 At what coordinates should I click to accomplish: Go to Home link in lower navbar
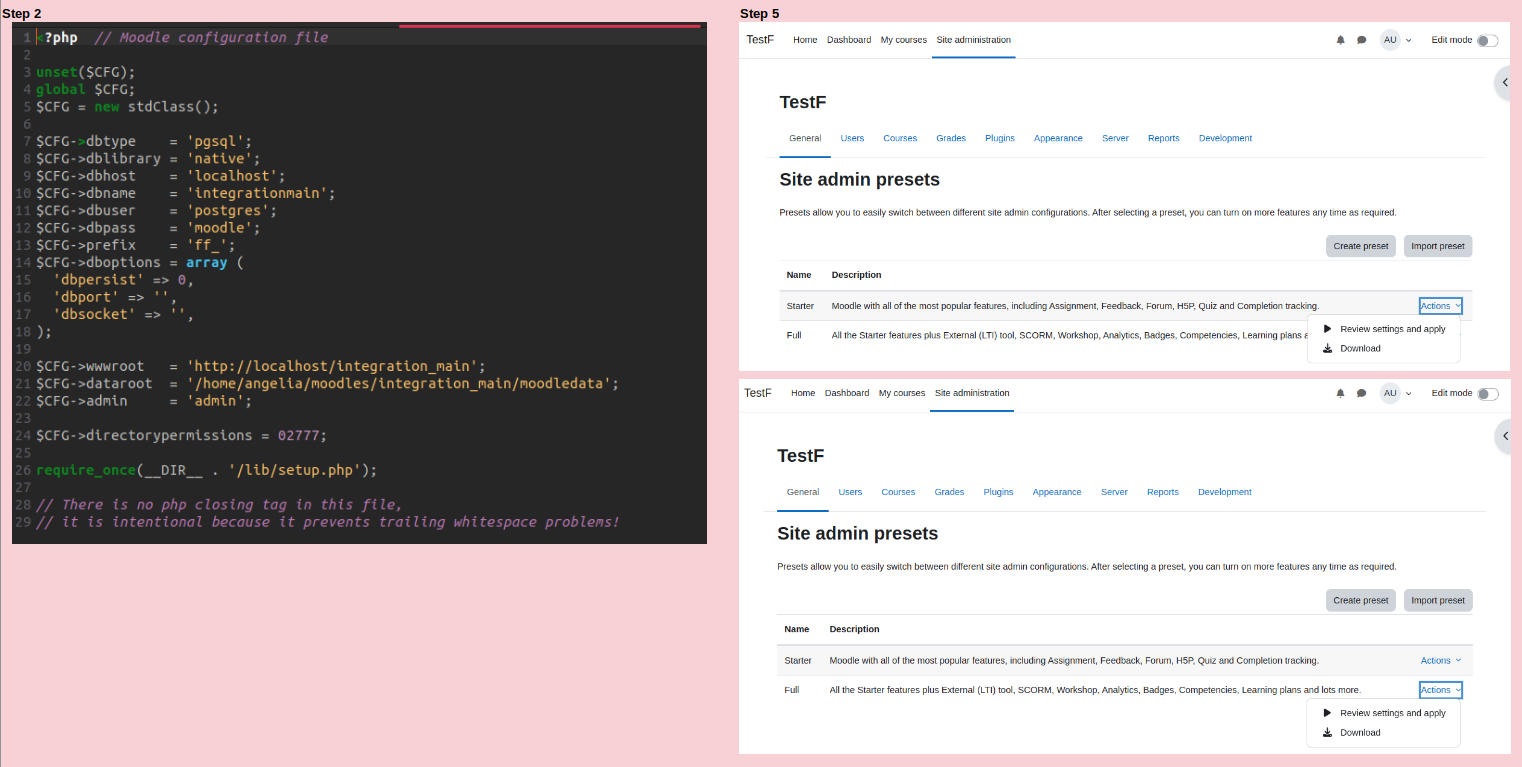(x=803, y=393)
